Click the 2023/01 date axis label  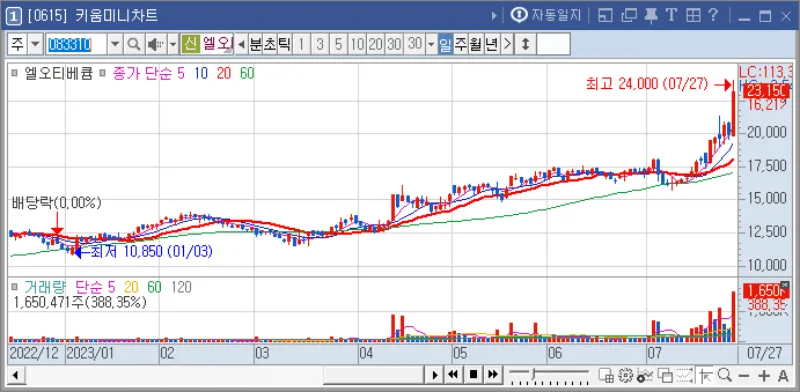click(90, 354)
